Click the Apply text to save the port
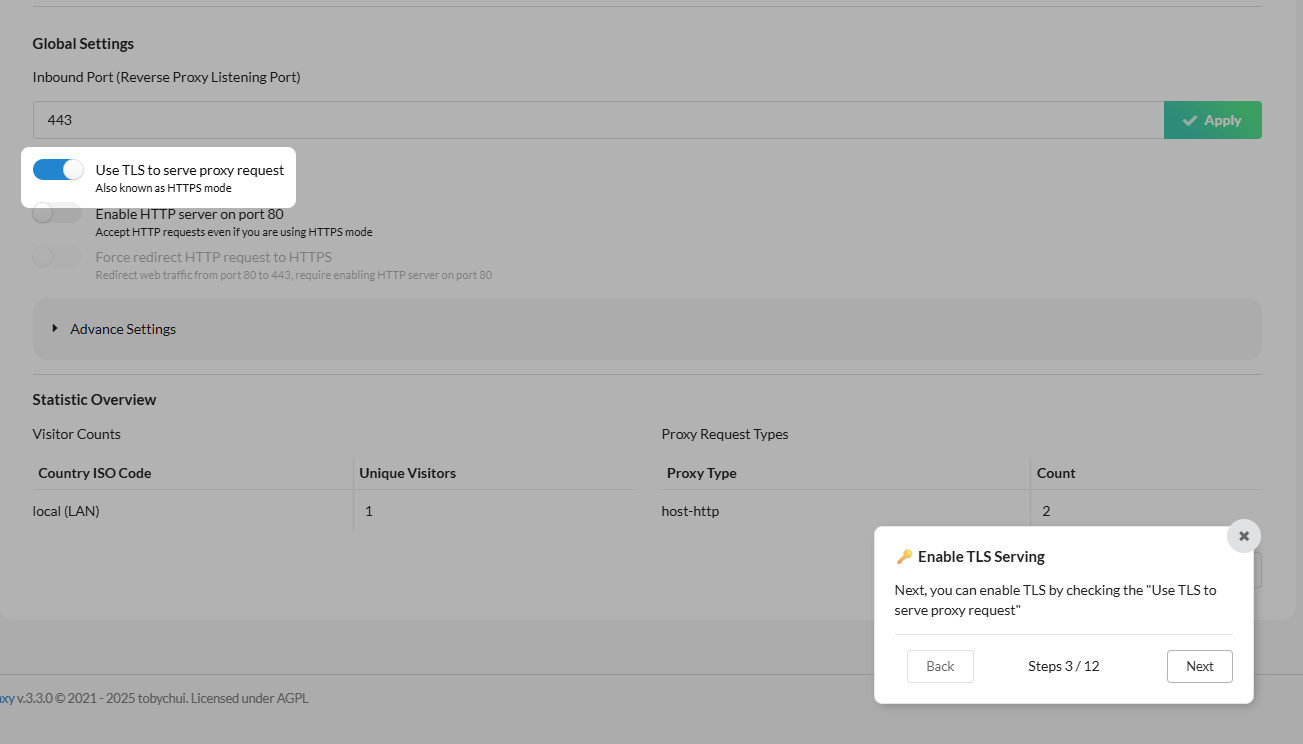The image size is (1303, 744). tap(1223, 120)
